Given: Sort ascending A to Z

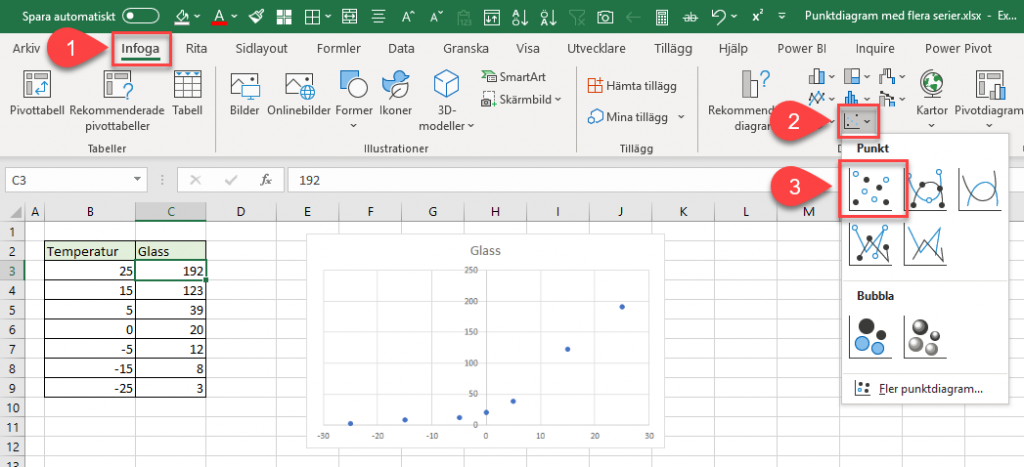Looking at the screenshot, I should point(520,16).
